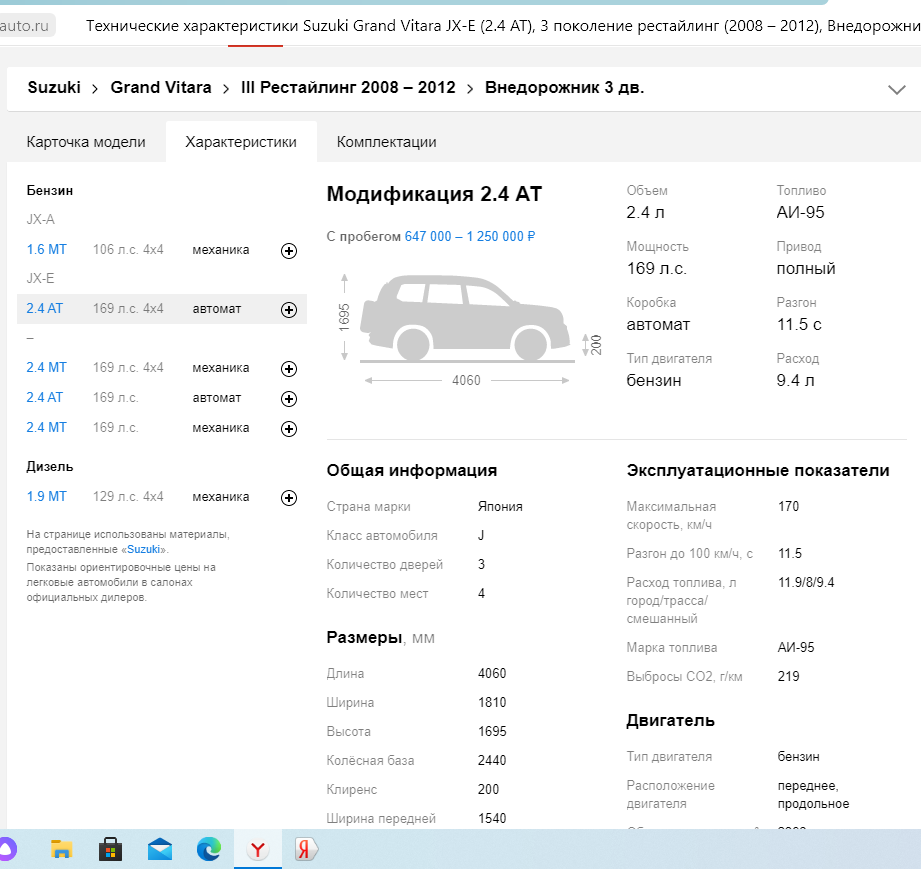
Task: Click plus icon for 2.4 AT 169 л.с. automatic without 4x4
Action: coord(288,399)
